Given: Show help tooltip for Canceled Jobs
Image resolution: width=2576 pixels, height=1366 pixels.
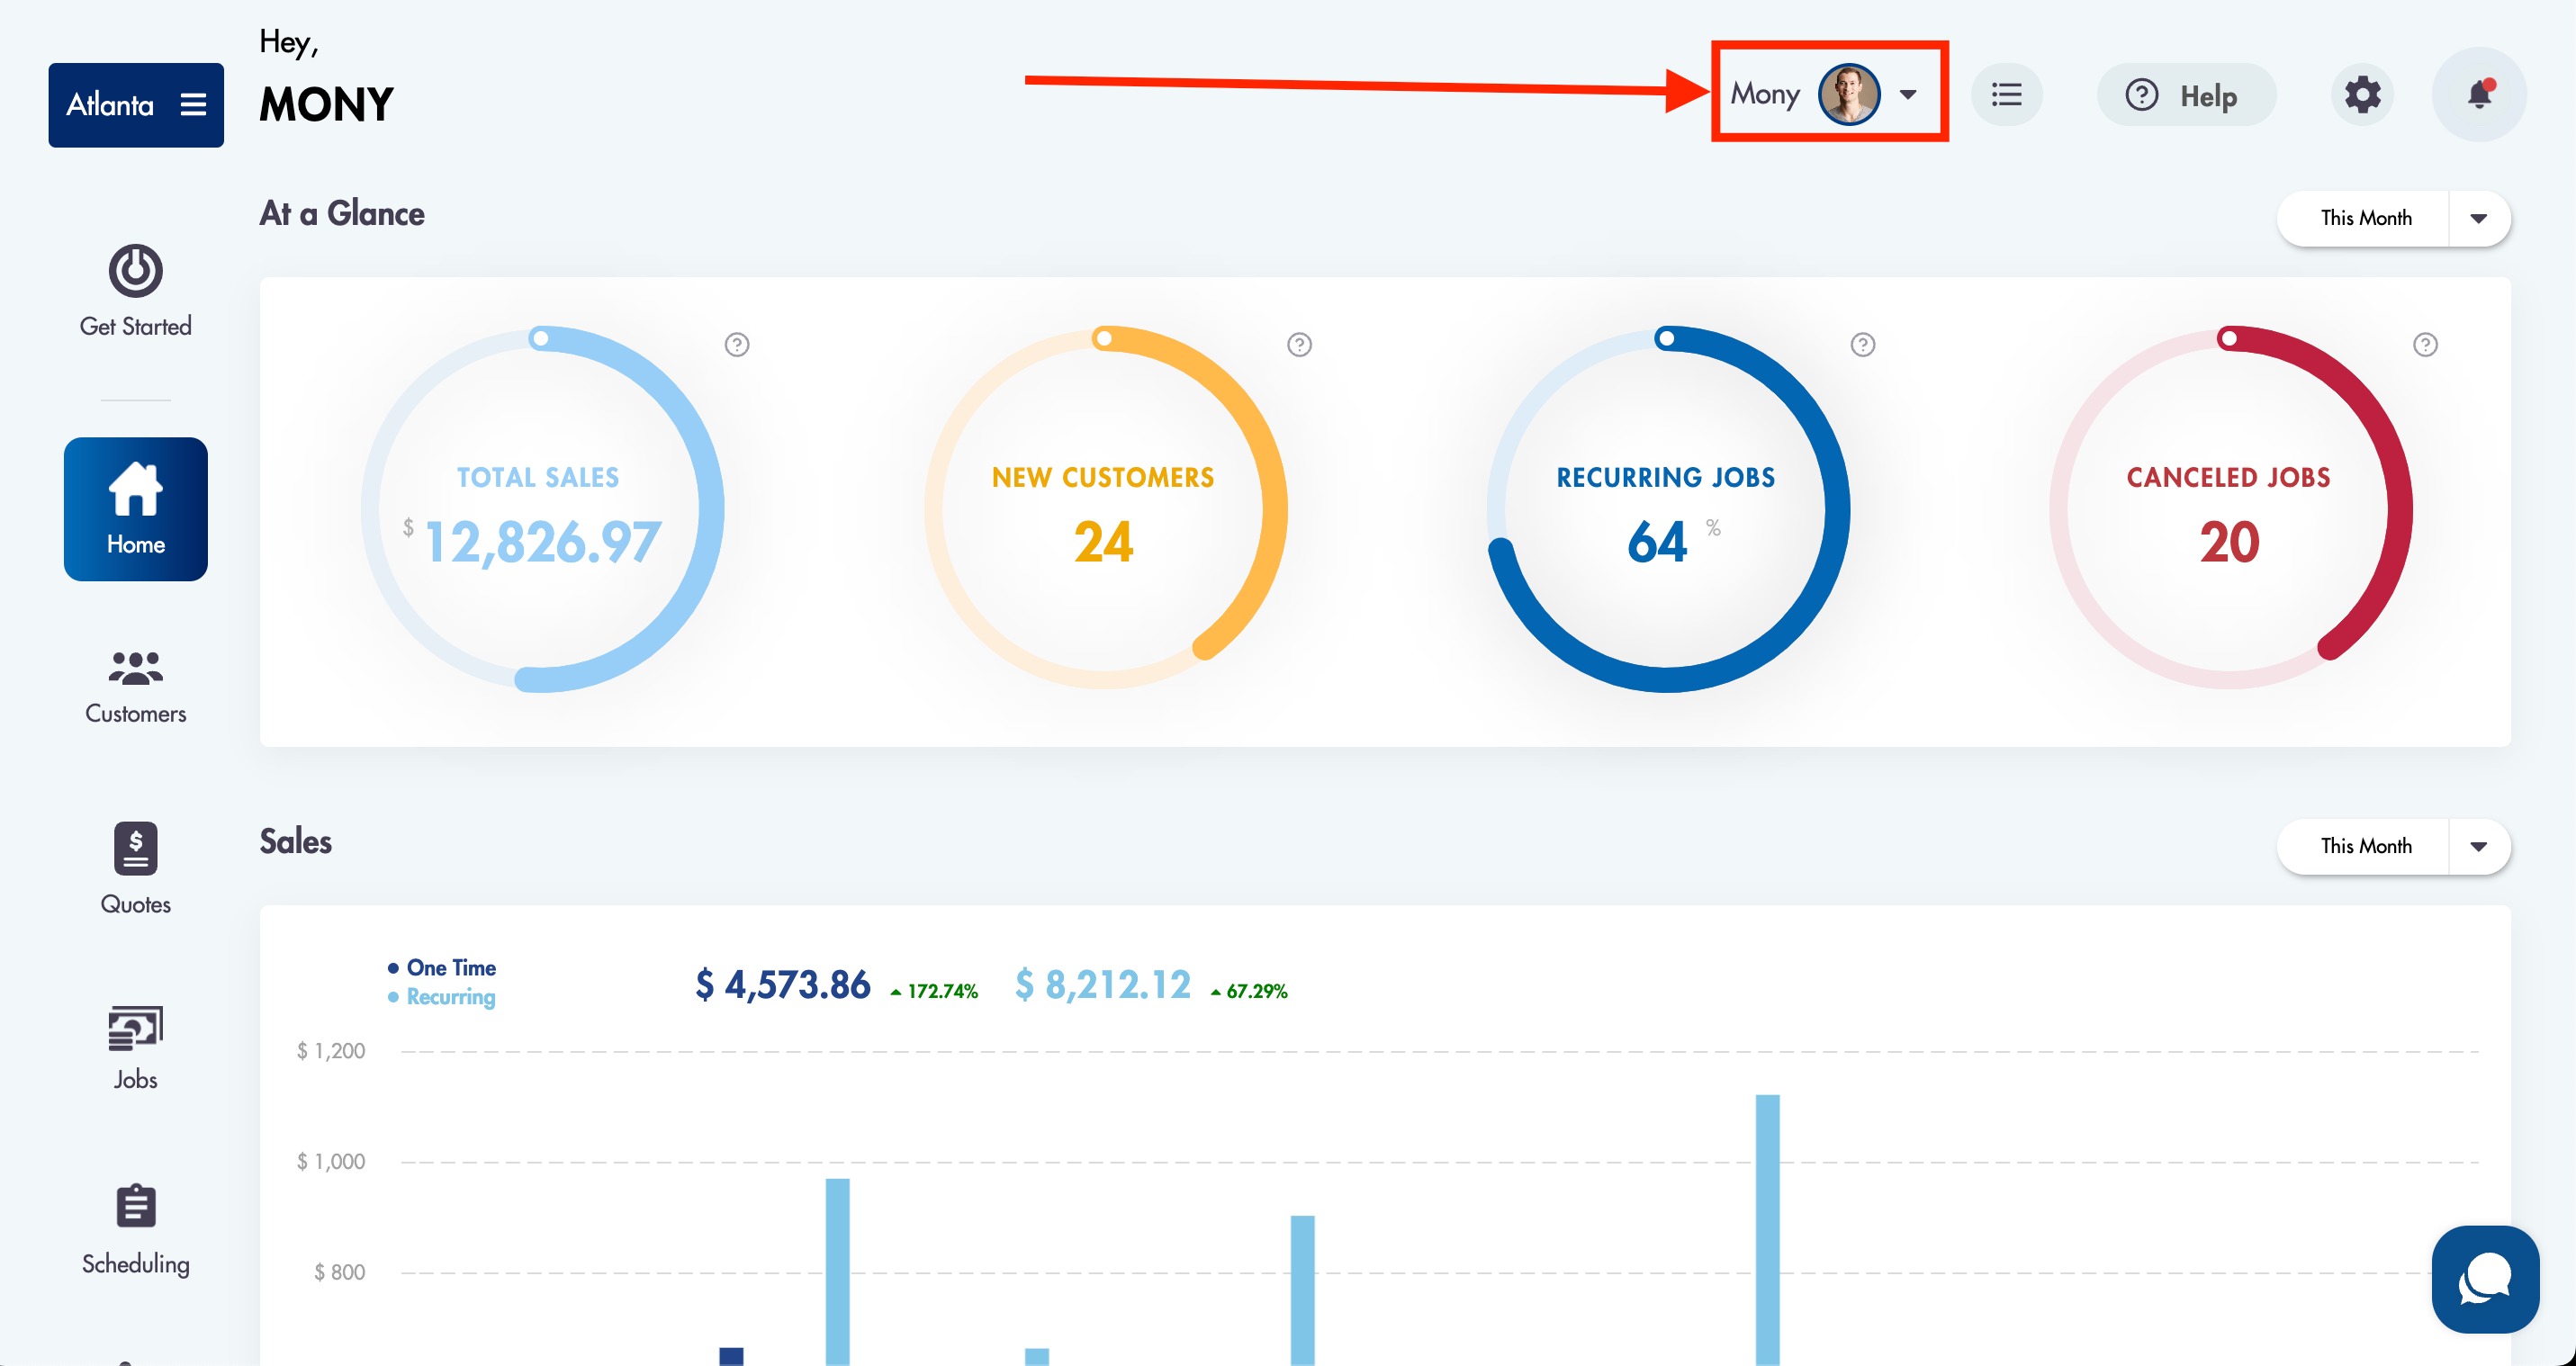Looking at the screenshot, I should pos(2425,345).
